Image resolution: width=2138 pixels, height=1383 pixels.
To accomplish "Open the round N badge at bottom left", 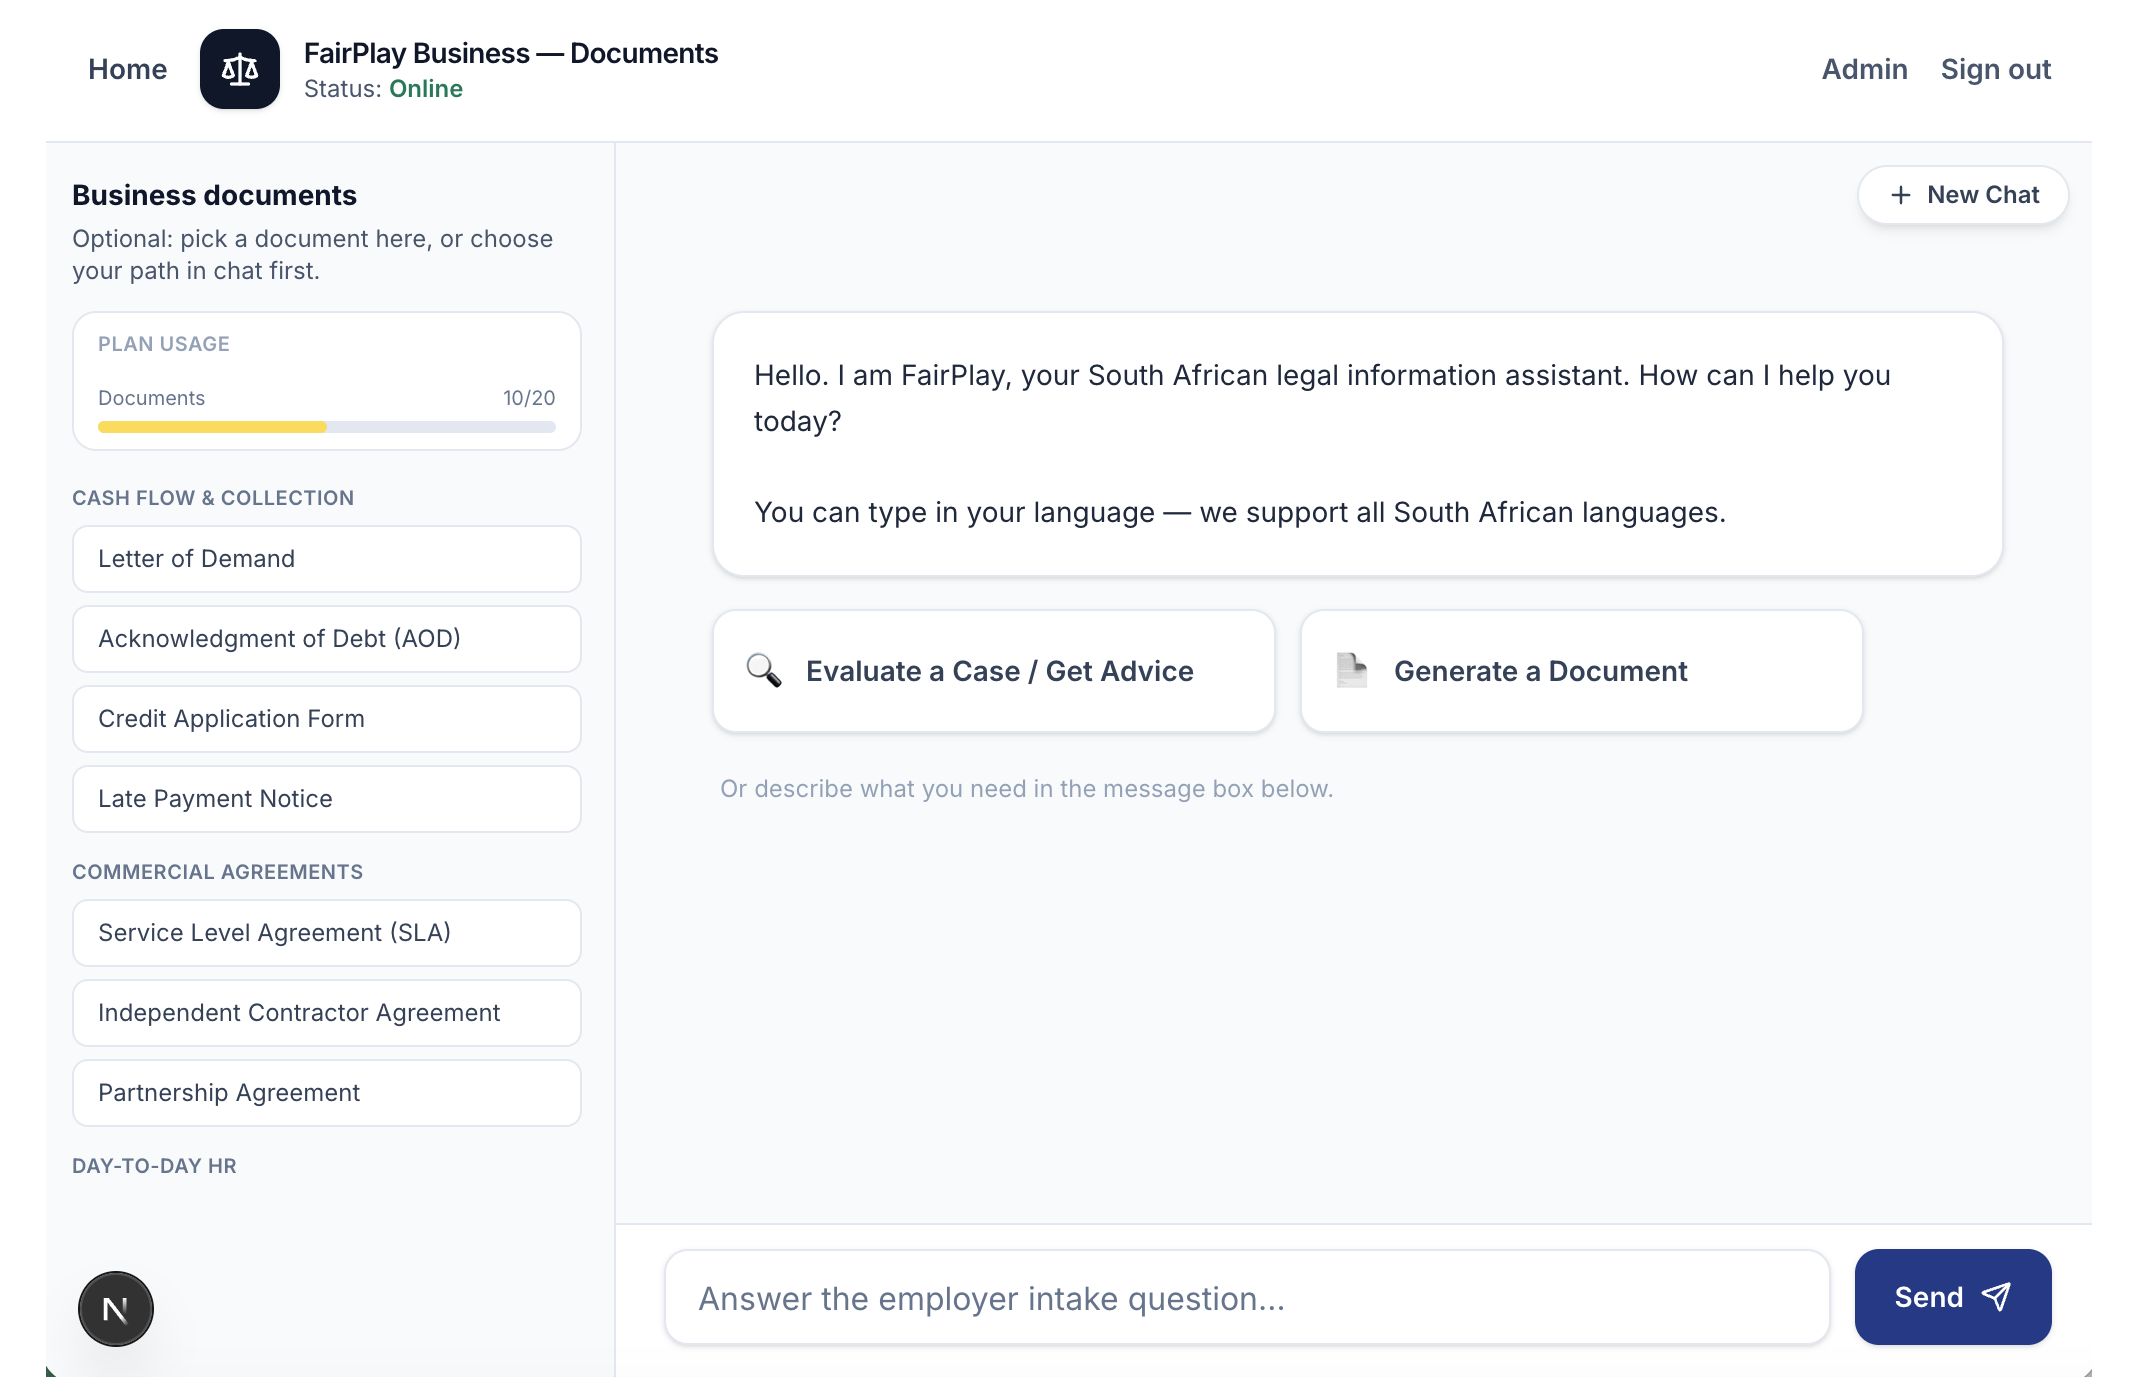I will tap(116, 1309).
